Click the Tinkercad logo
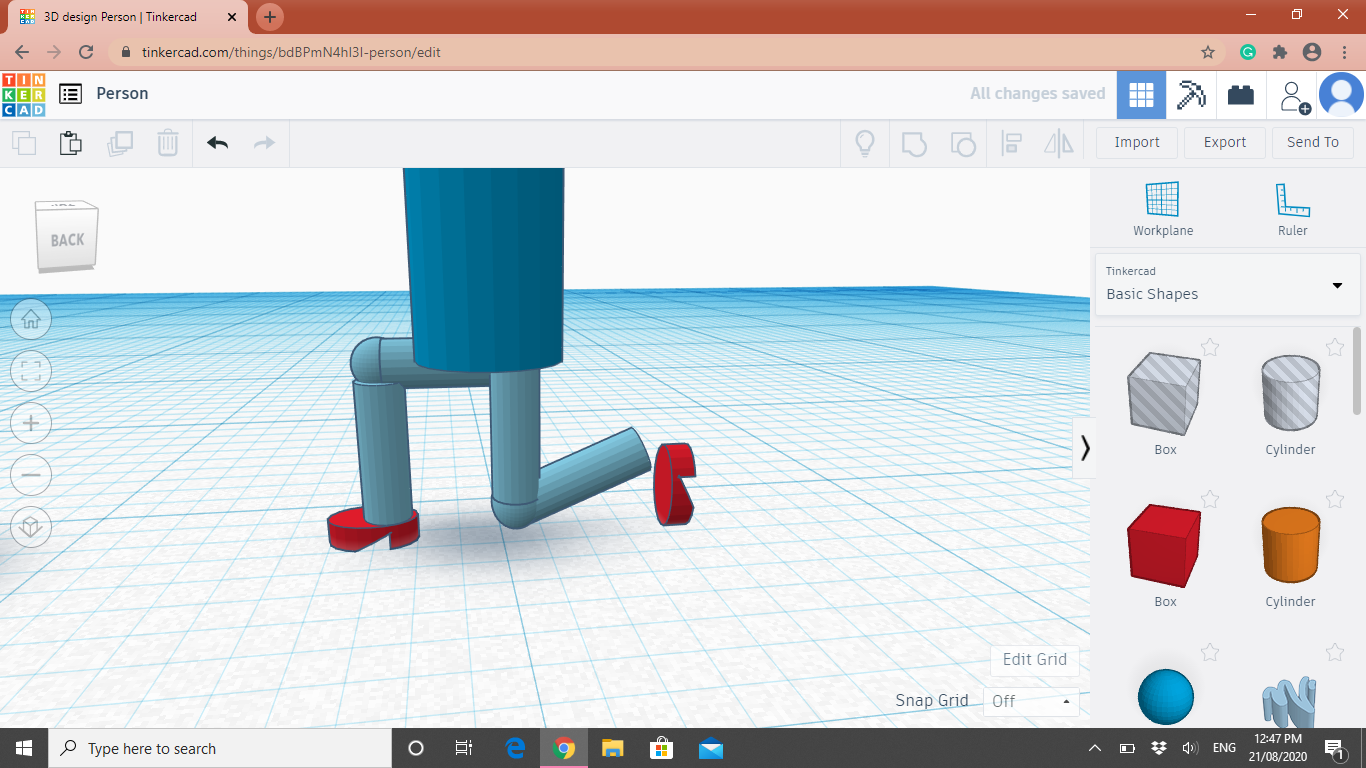Screen dimensions: 1366x768 point(23,94)
